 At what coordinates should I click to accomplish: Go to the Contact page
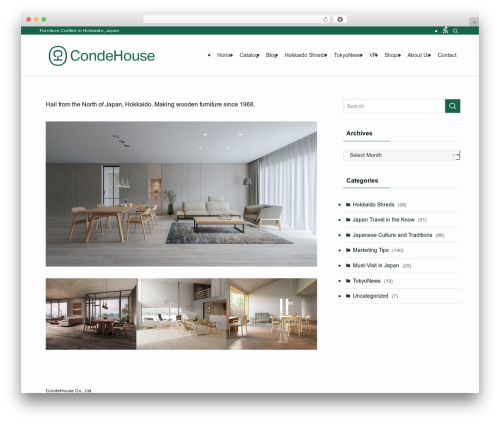click(x=447, y=55)
